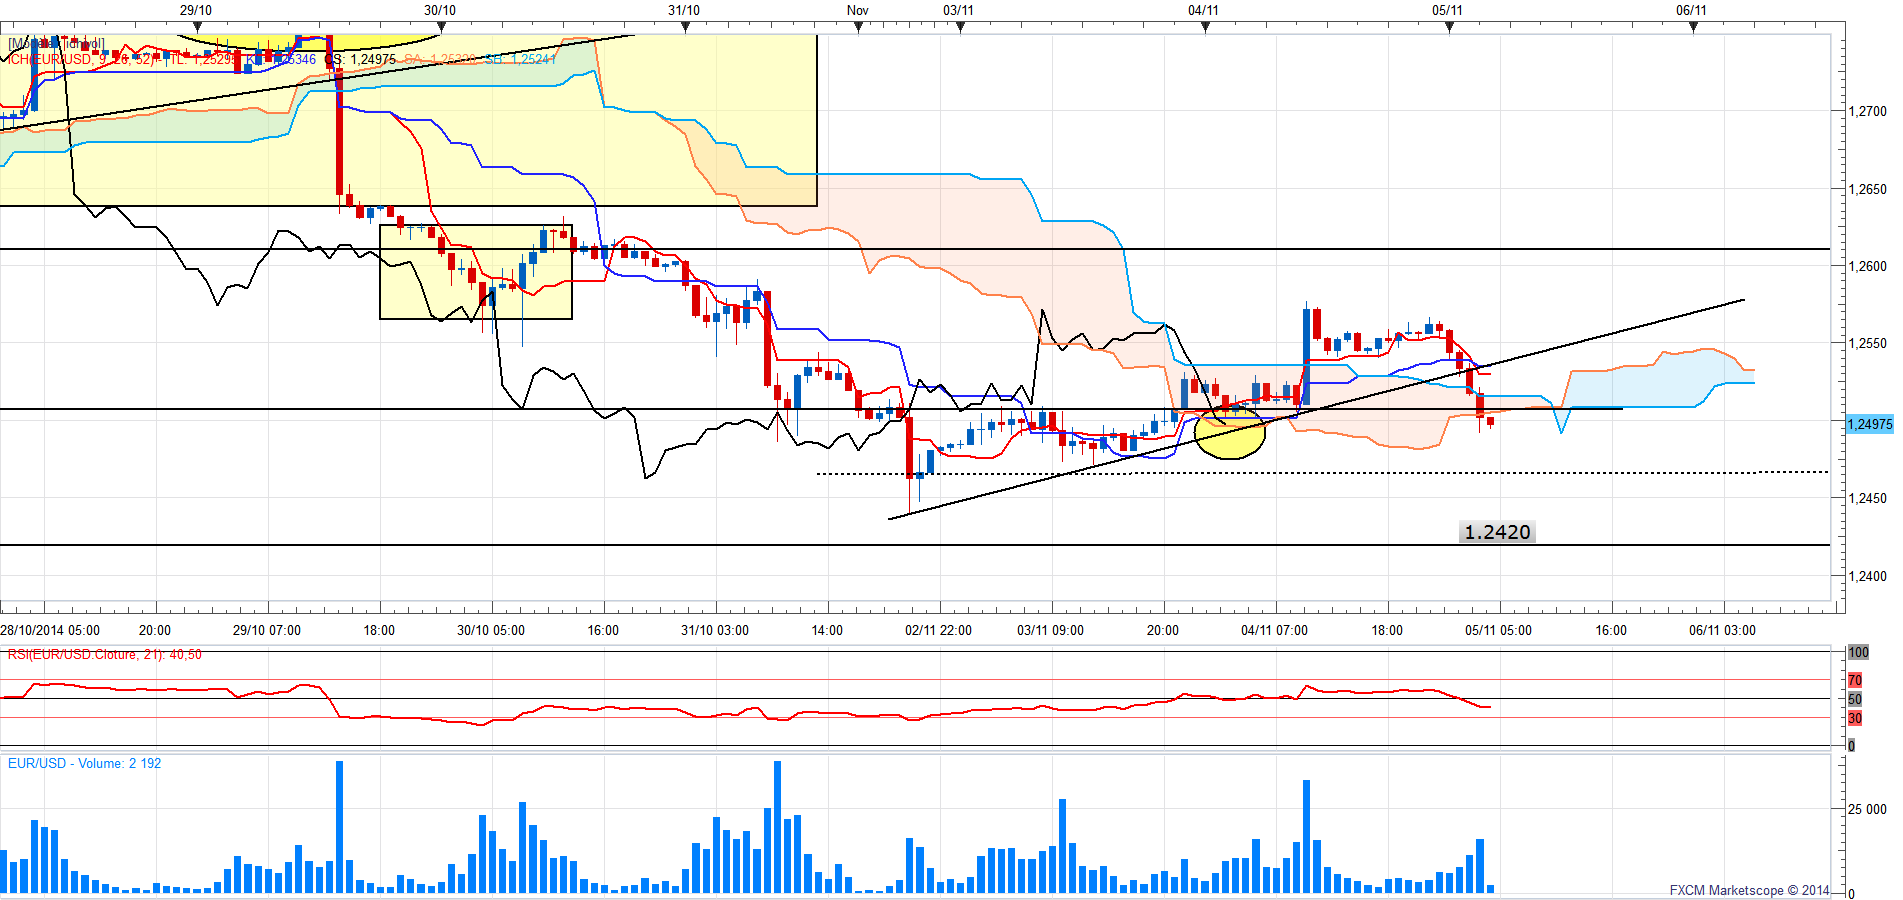Open the RSI(EUR/USD.Cloture, 21) indicator label
This screenshot has height=900, width=1903.
click(104, 655)
